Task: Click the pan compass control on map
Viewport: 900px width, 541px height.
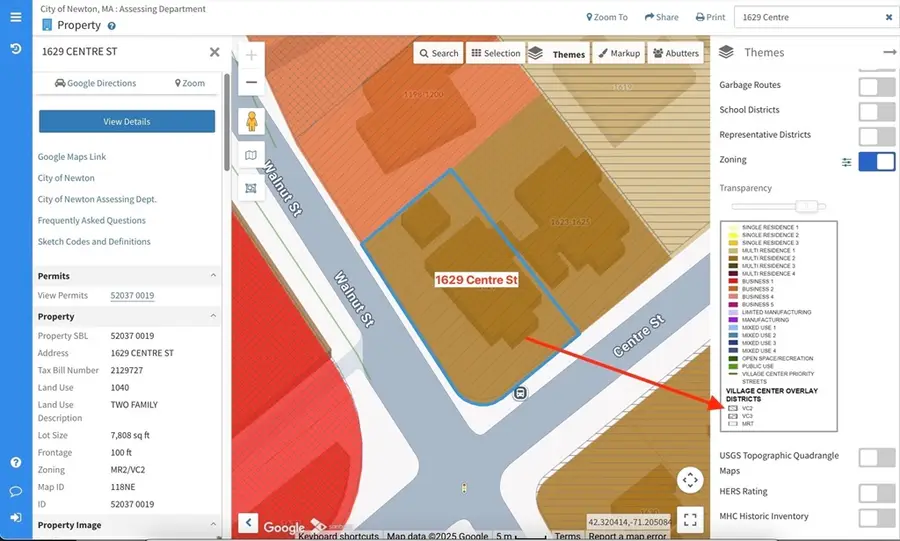Action: click(x=690, y=481)
